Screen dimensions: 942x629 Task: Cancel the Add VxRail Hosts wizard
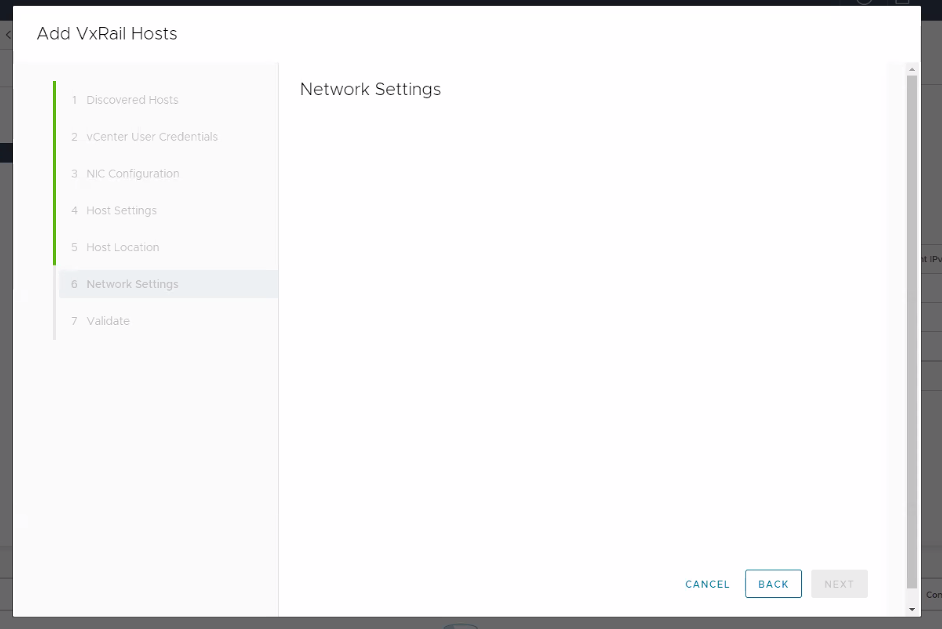(707, 584)
